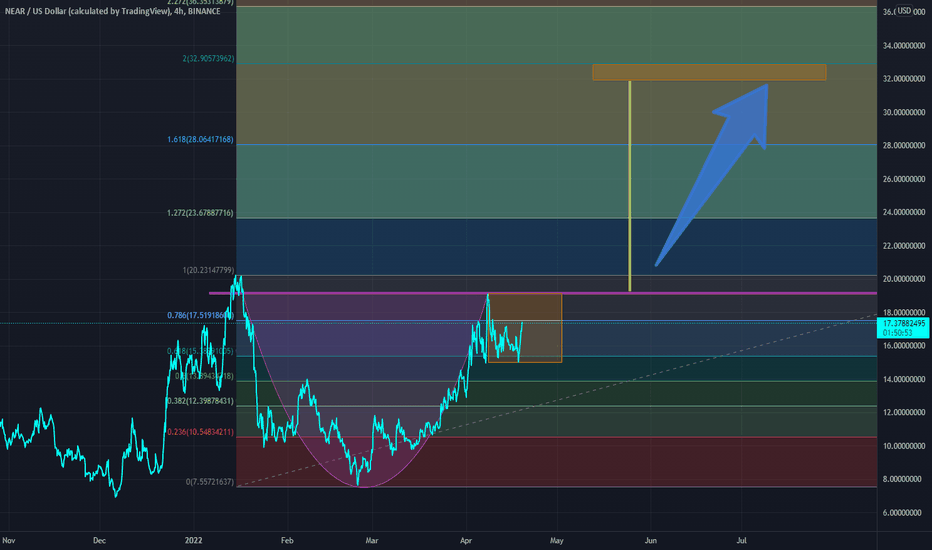Click the May label on time axis
932x550 pixels.
tap(556, 540)
